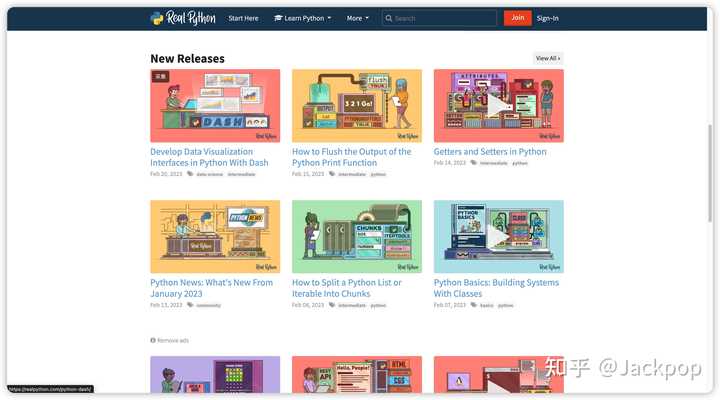Open 'Python Basics: Building Systems With Classes' link
Image resolution: width=720 pixels, height=400 pixels.
coord(496,288)
